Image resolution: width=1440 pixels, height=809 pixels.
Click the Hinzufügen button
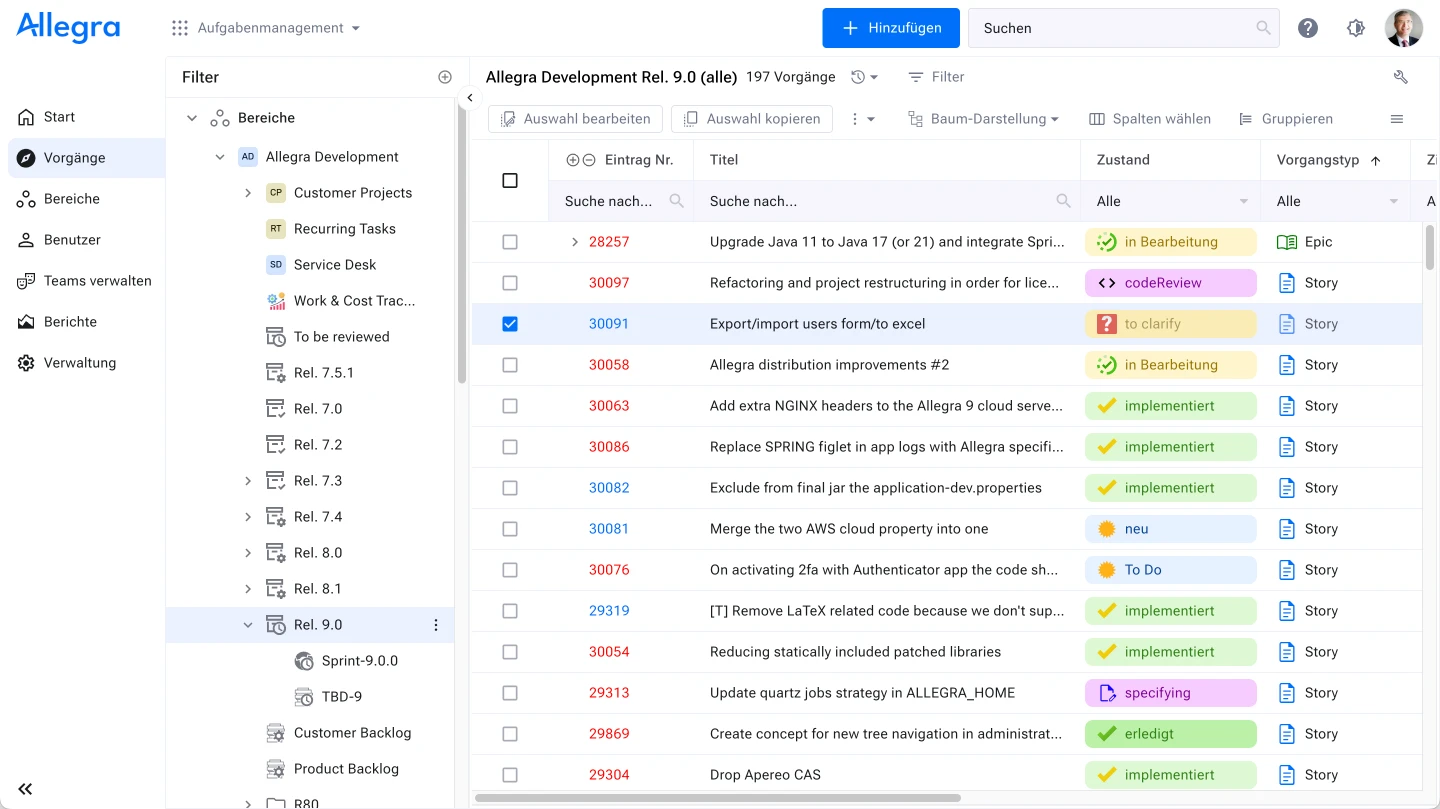pos(890,28)
